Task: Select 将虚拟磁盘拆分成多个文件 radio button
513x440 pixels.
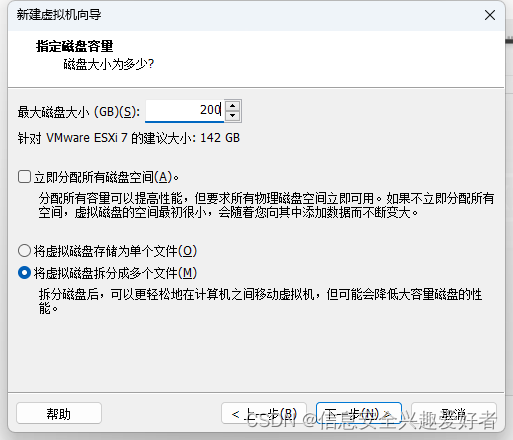Action: 24,273
